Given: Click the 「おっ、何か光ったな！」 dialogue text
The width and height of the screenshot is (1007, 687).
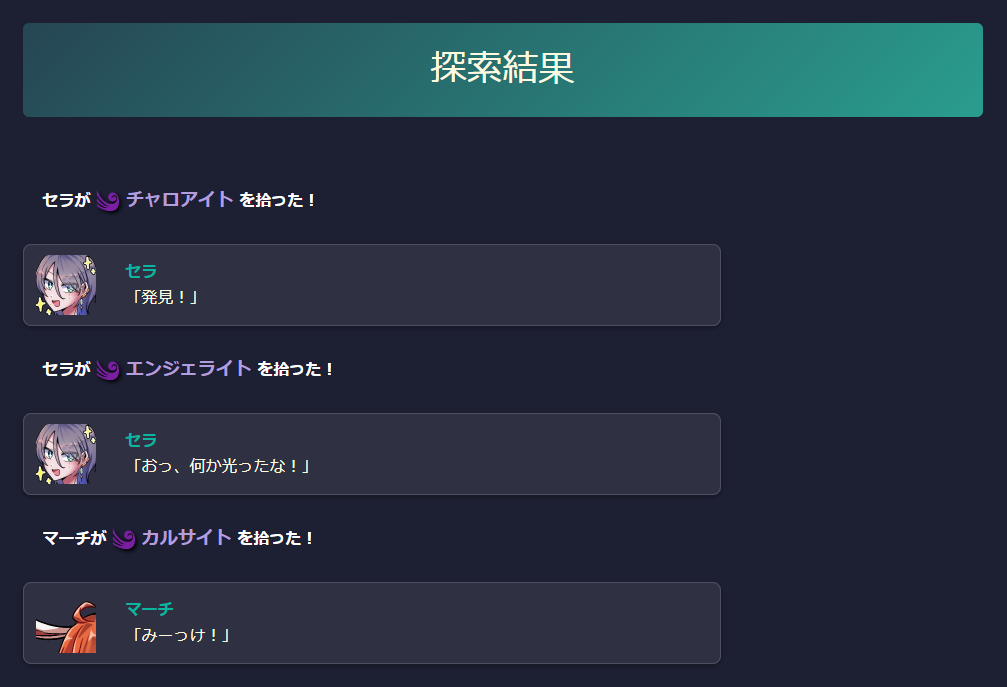Looking at the screenshot, I should [220, 466].
